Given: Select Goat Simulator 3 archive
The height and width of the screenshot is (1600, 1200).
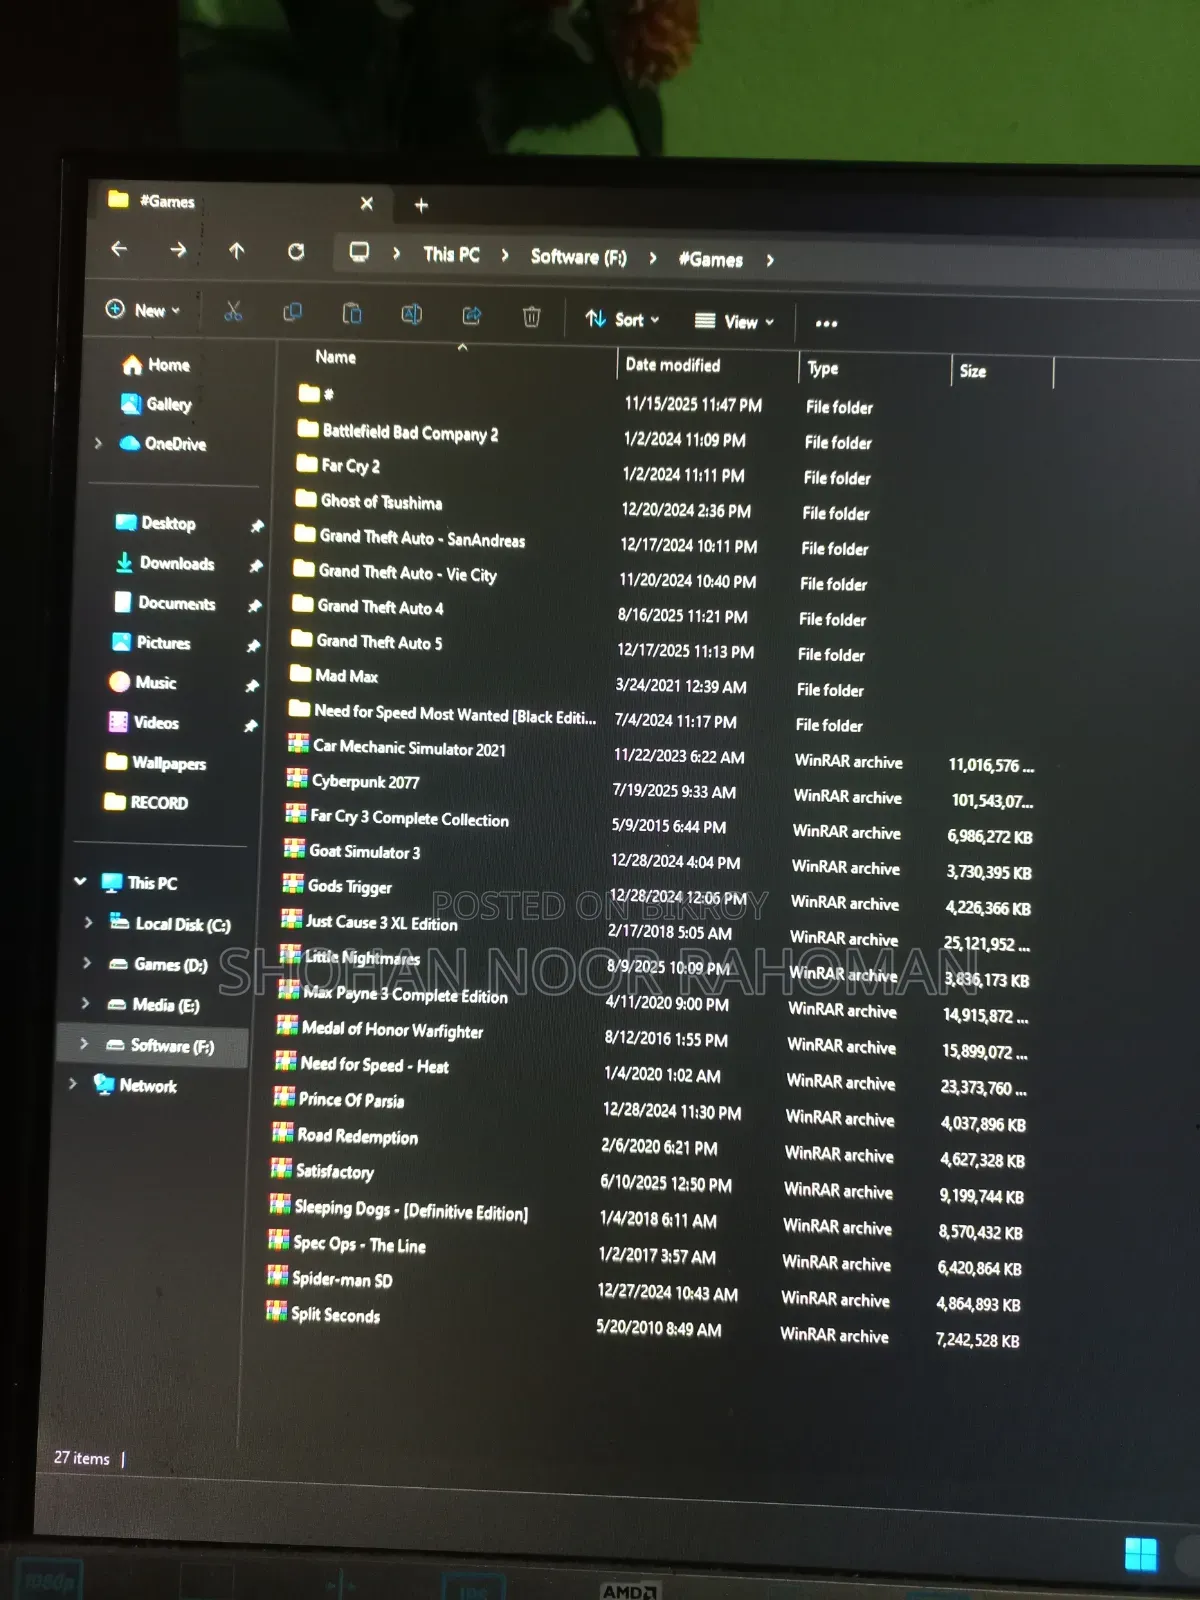Looking at the screenshot, I should click(x=352, y=851).
